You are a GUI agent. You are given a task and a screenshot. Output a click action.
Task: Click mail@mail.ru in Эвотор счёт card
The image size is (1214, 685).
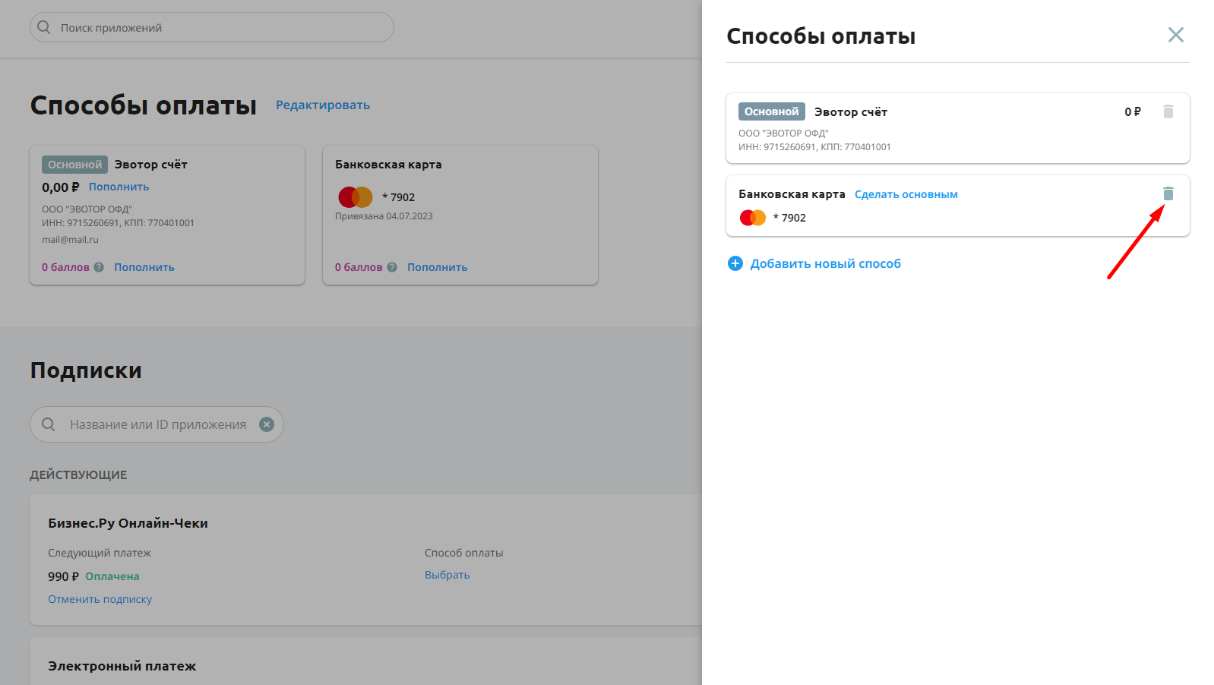point(70,240)
